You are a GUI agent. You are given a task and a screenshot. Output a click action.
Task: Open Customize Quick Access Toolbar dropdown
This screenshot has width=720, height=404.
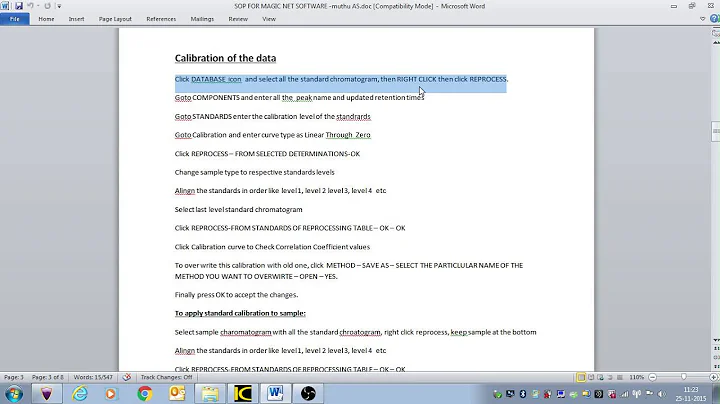click(x=59, y=6)
